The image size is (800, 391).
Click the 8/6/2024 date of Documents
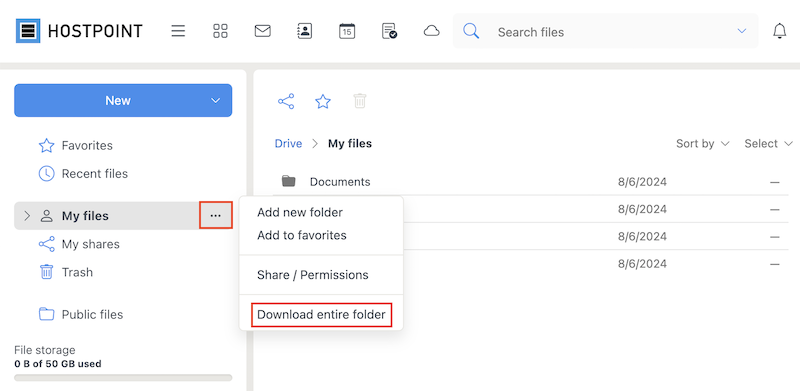click(642, 182)
